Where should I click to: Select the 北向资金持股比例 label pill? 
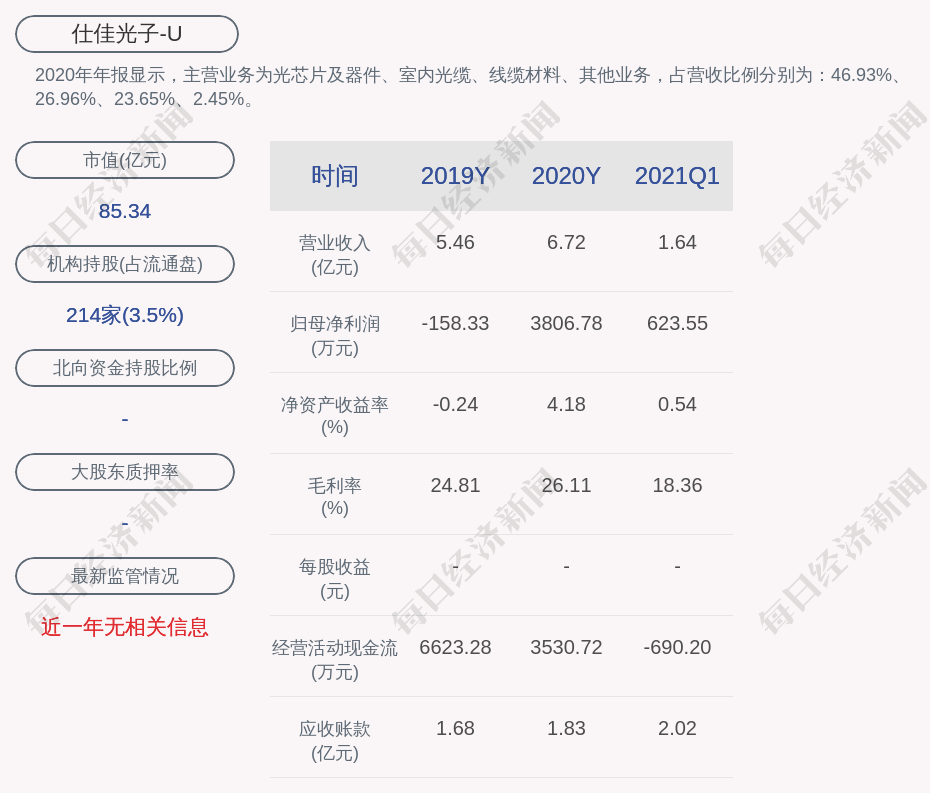[x=125, y=368]
